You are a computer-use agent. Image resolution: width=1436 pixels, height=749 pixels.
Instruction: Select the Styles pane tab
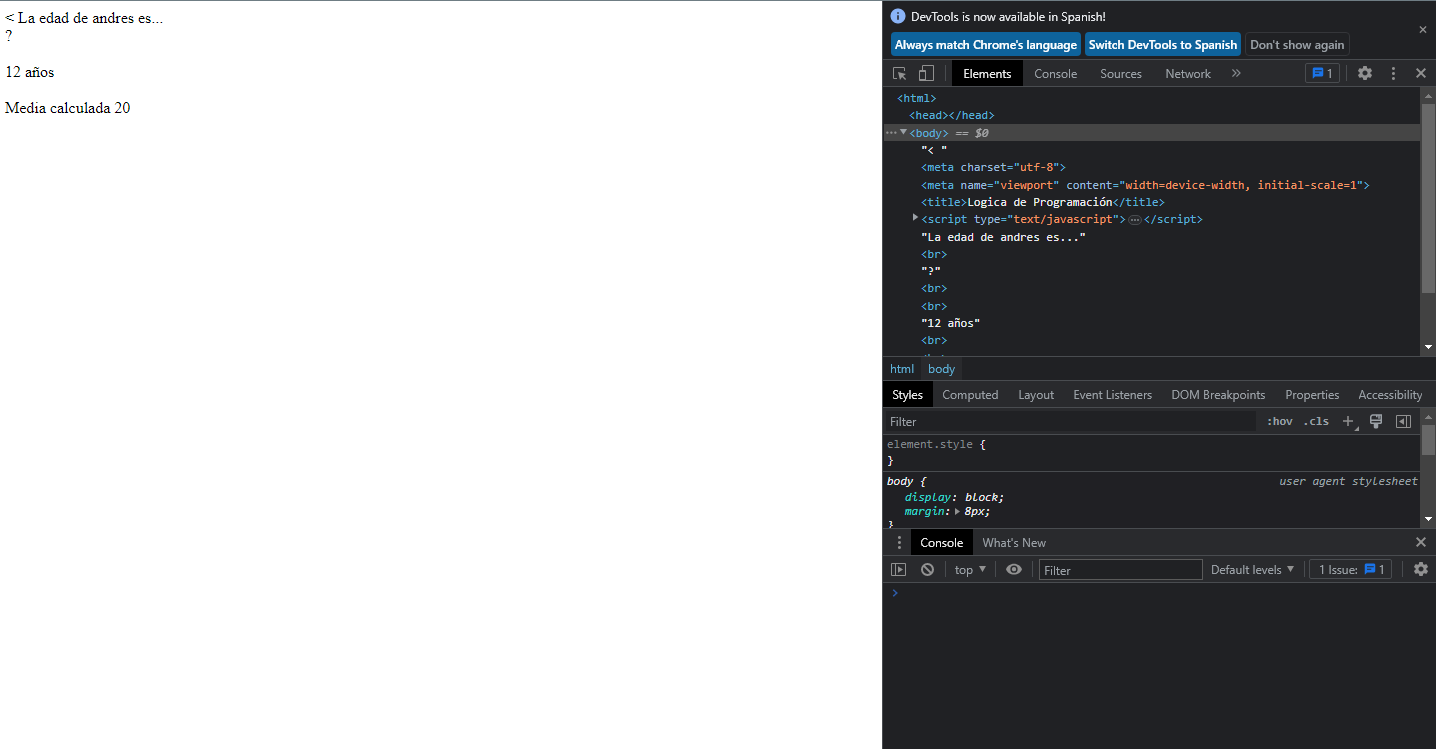click(x=908, y=394)
